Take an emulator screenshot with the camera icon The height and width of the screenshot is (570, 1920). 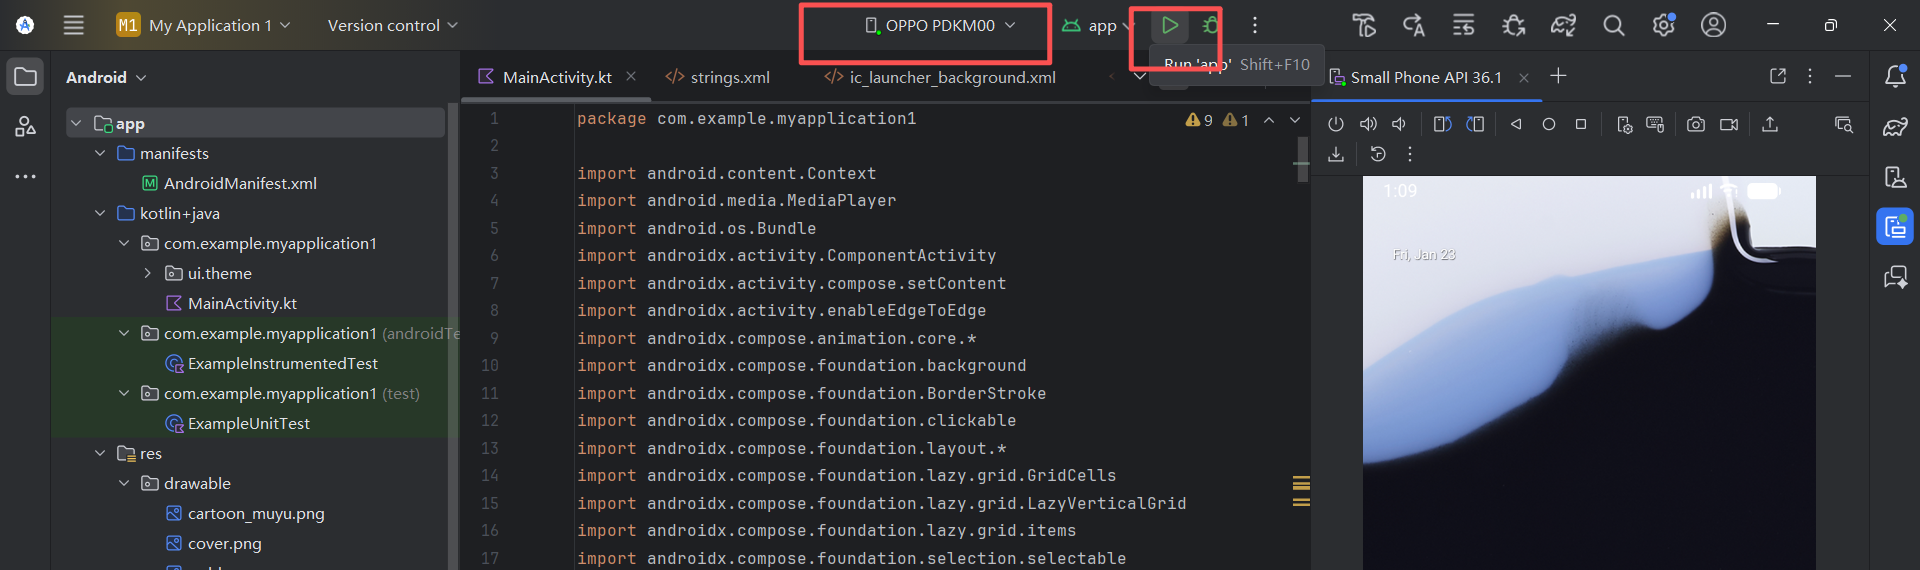tap(1695, 124)
